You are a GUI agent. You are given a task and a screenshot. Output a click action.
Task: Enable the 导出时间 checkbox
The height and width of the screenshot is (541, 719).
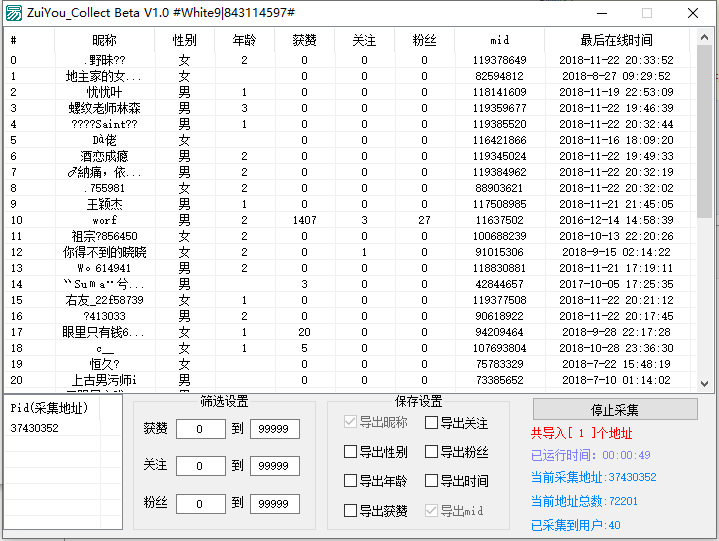pos(431,480)
